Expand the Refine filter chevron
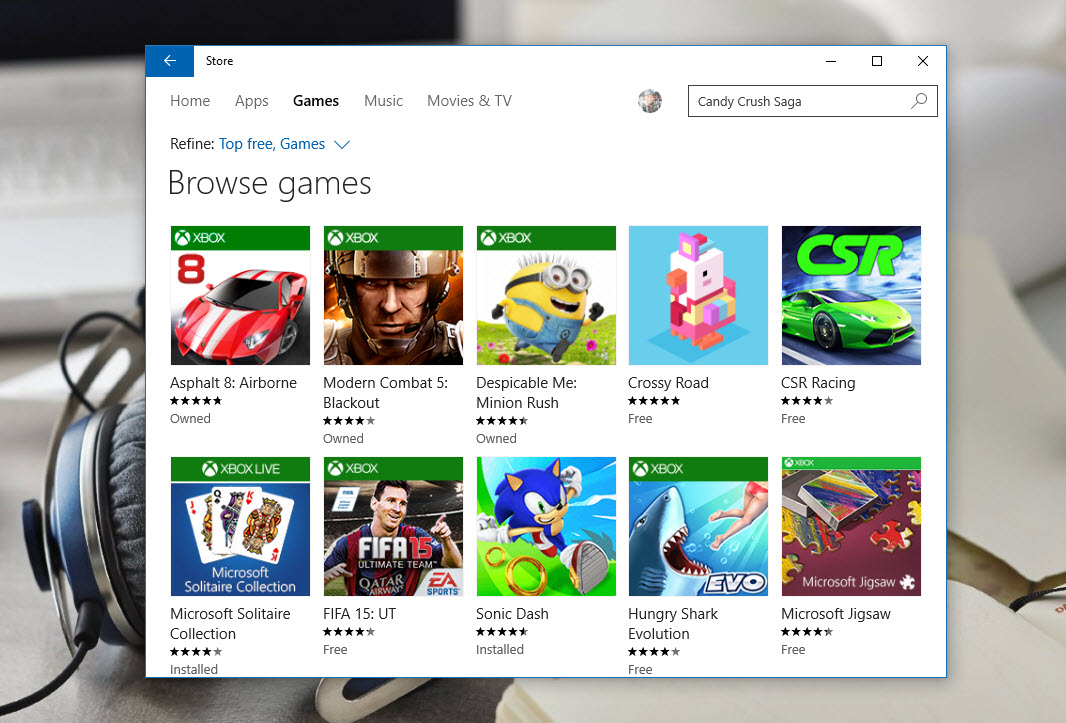The width and height of the screenshot is (1066, 723). coord(342,145)
